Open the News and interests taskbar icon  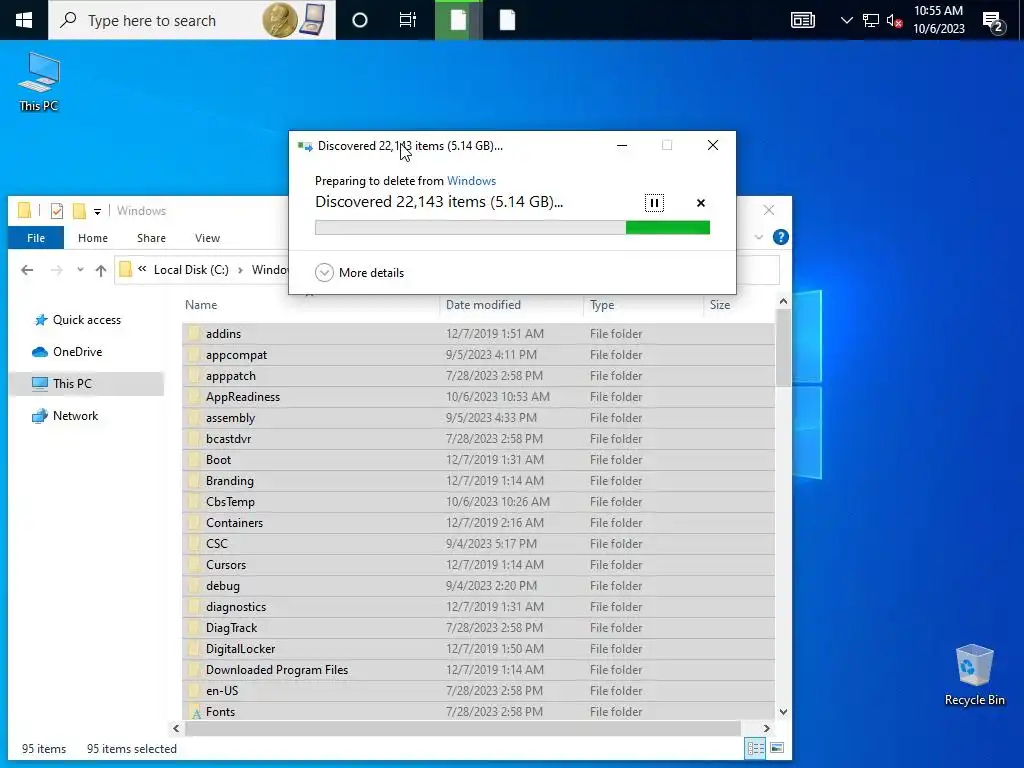pyautogui.click(x=803, y=20)
